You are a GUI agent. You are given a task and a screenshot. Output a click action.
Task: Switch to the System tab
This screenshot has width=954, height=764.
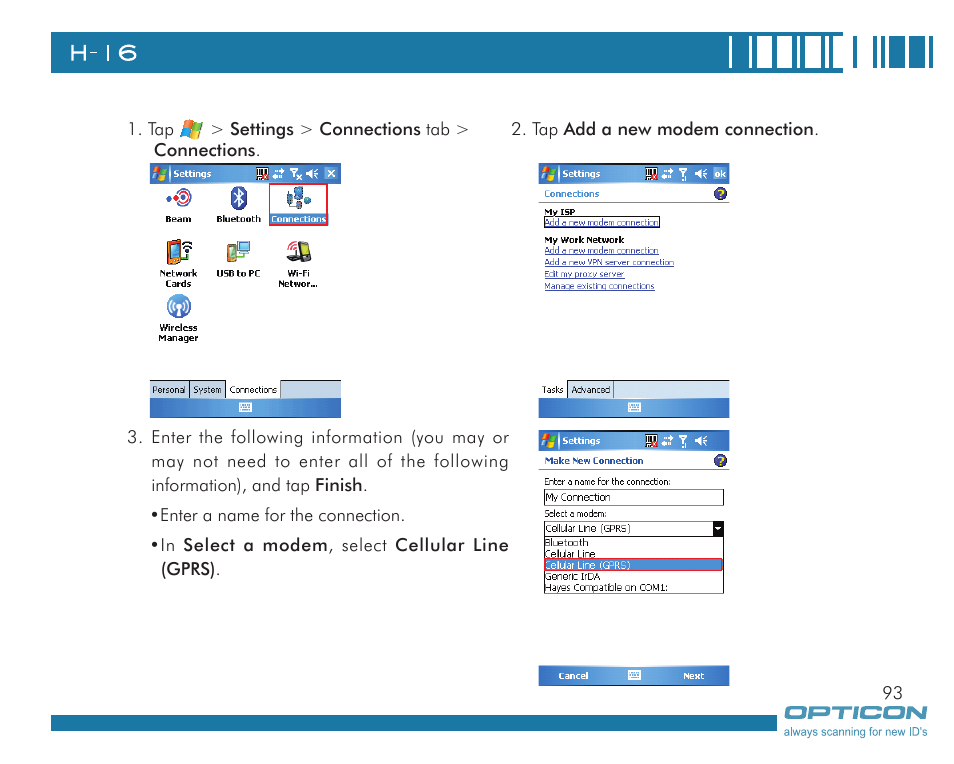tap(207, 389)
